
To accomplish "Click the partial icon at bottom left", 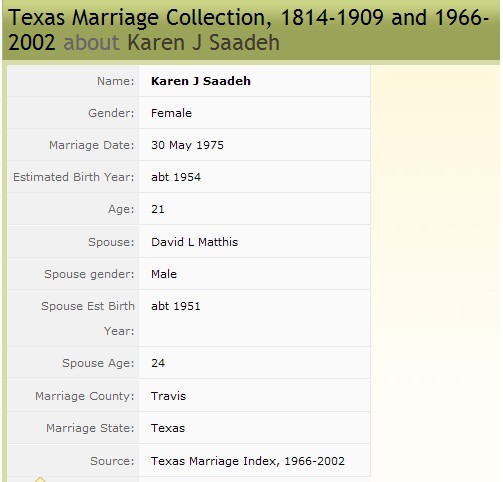I will click(x=40, y=479).
